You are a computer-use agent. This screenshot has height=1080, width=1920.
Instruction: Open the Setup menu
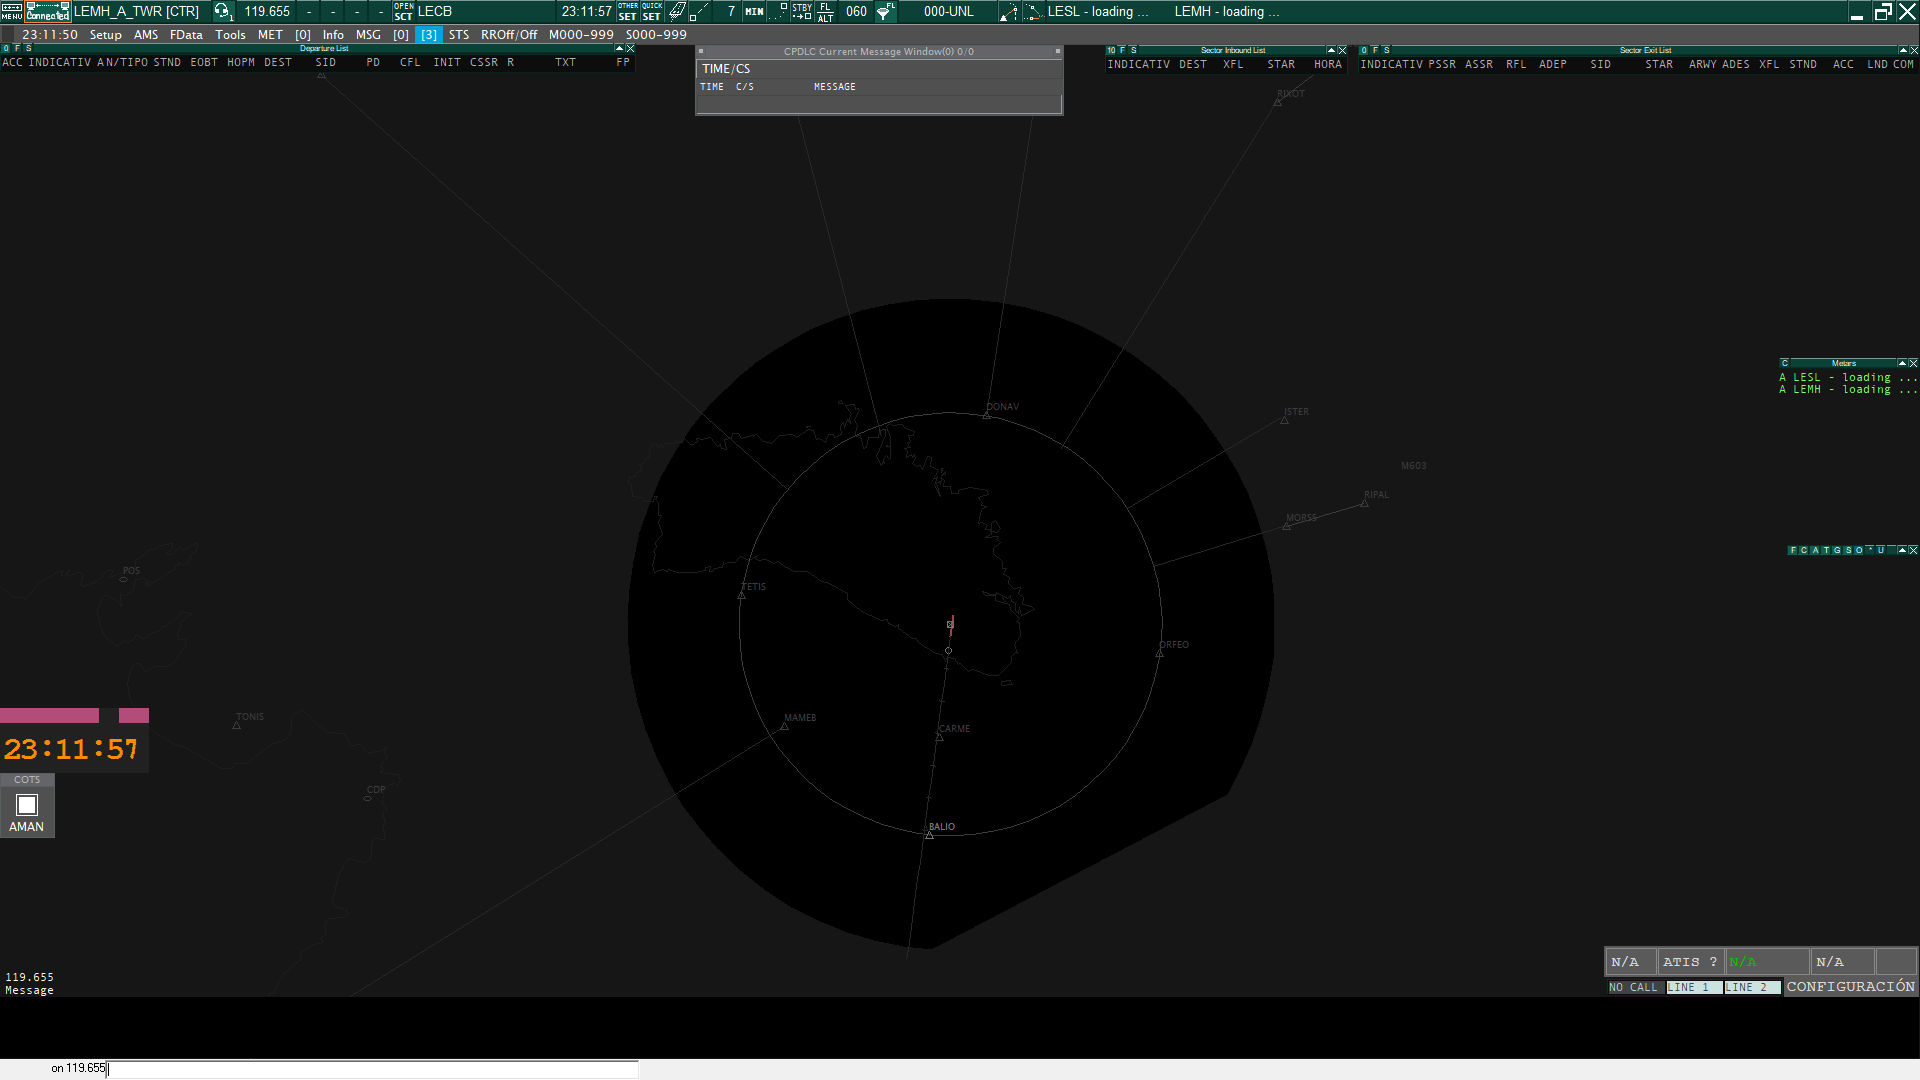tap(105, 35)
